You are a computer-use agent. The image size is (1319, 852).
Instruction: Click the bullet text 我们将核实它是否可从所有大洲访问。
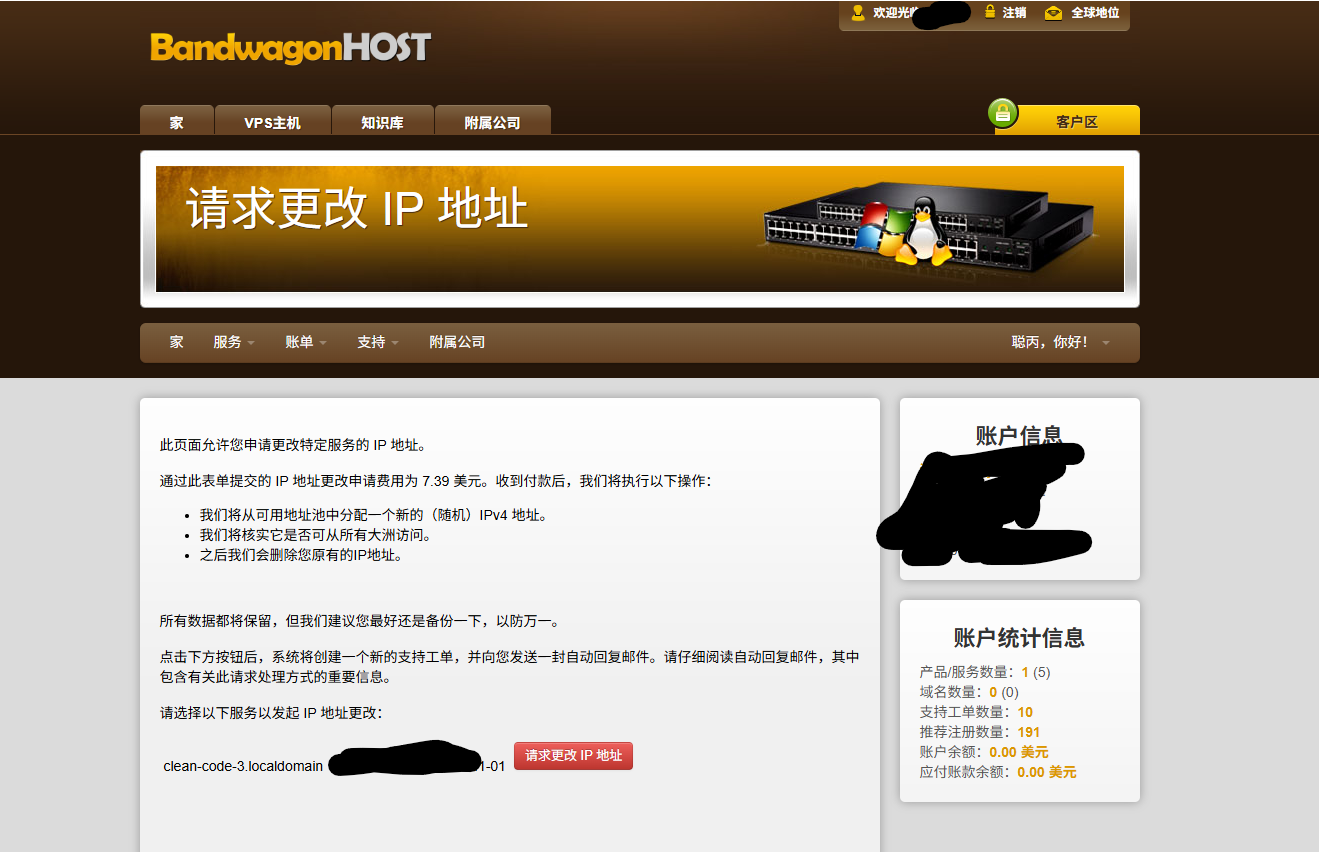coord(316,535)
